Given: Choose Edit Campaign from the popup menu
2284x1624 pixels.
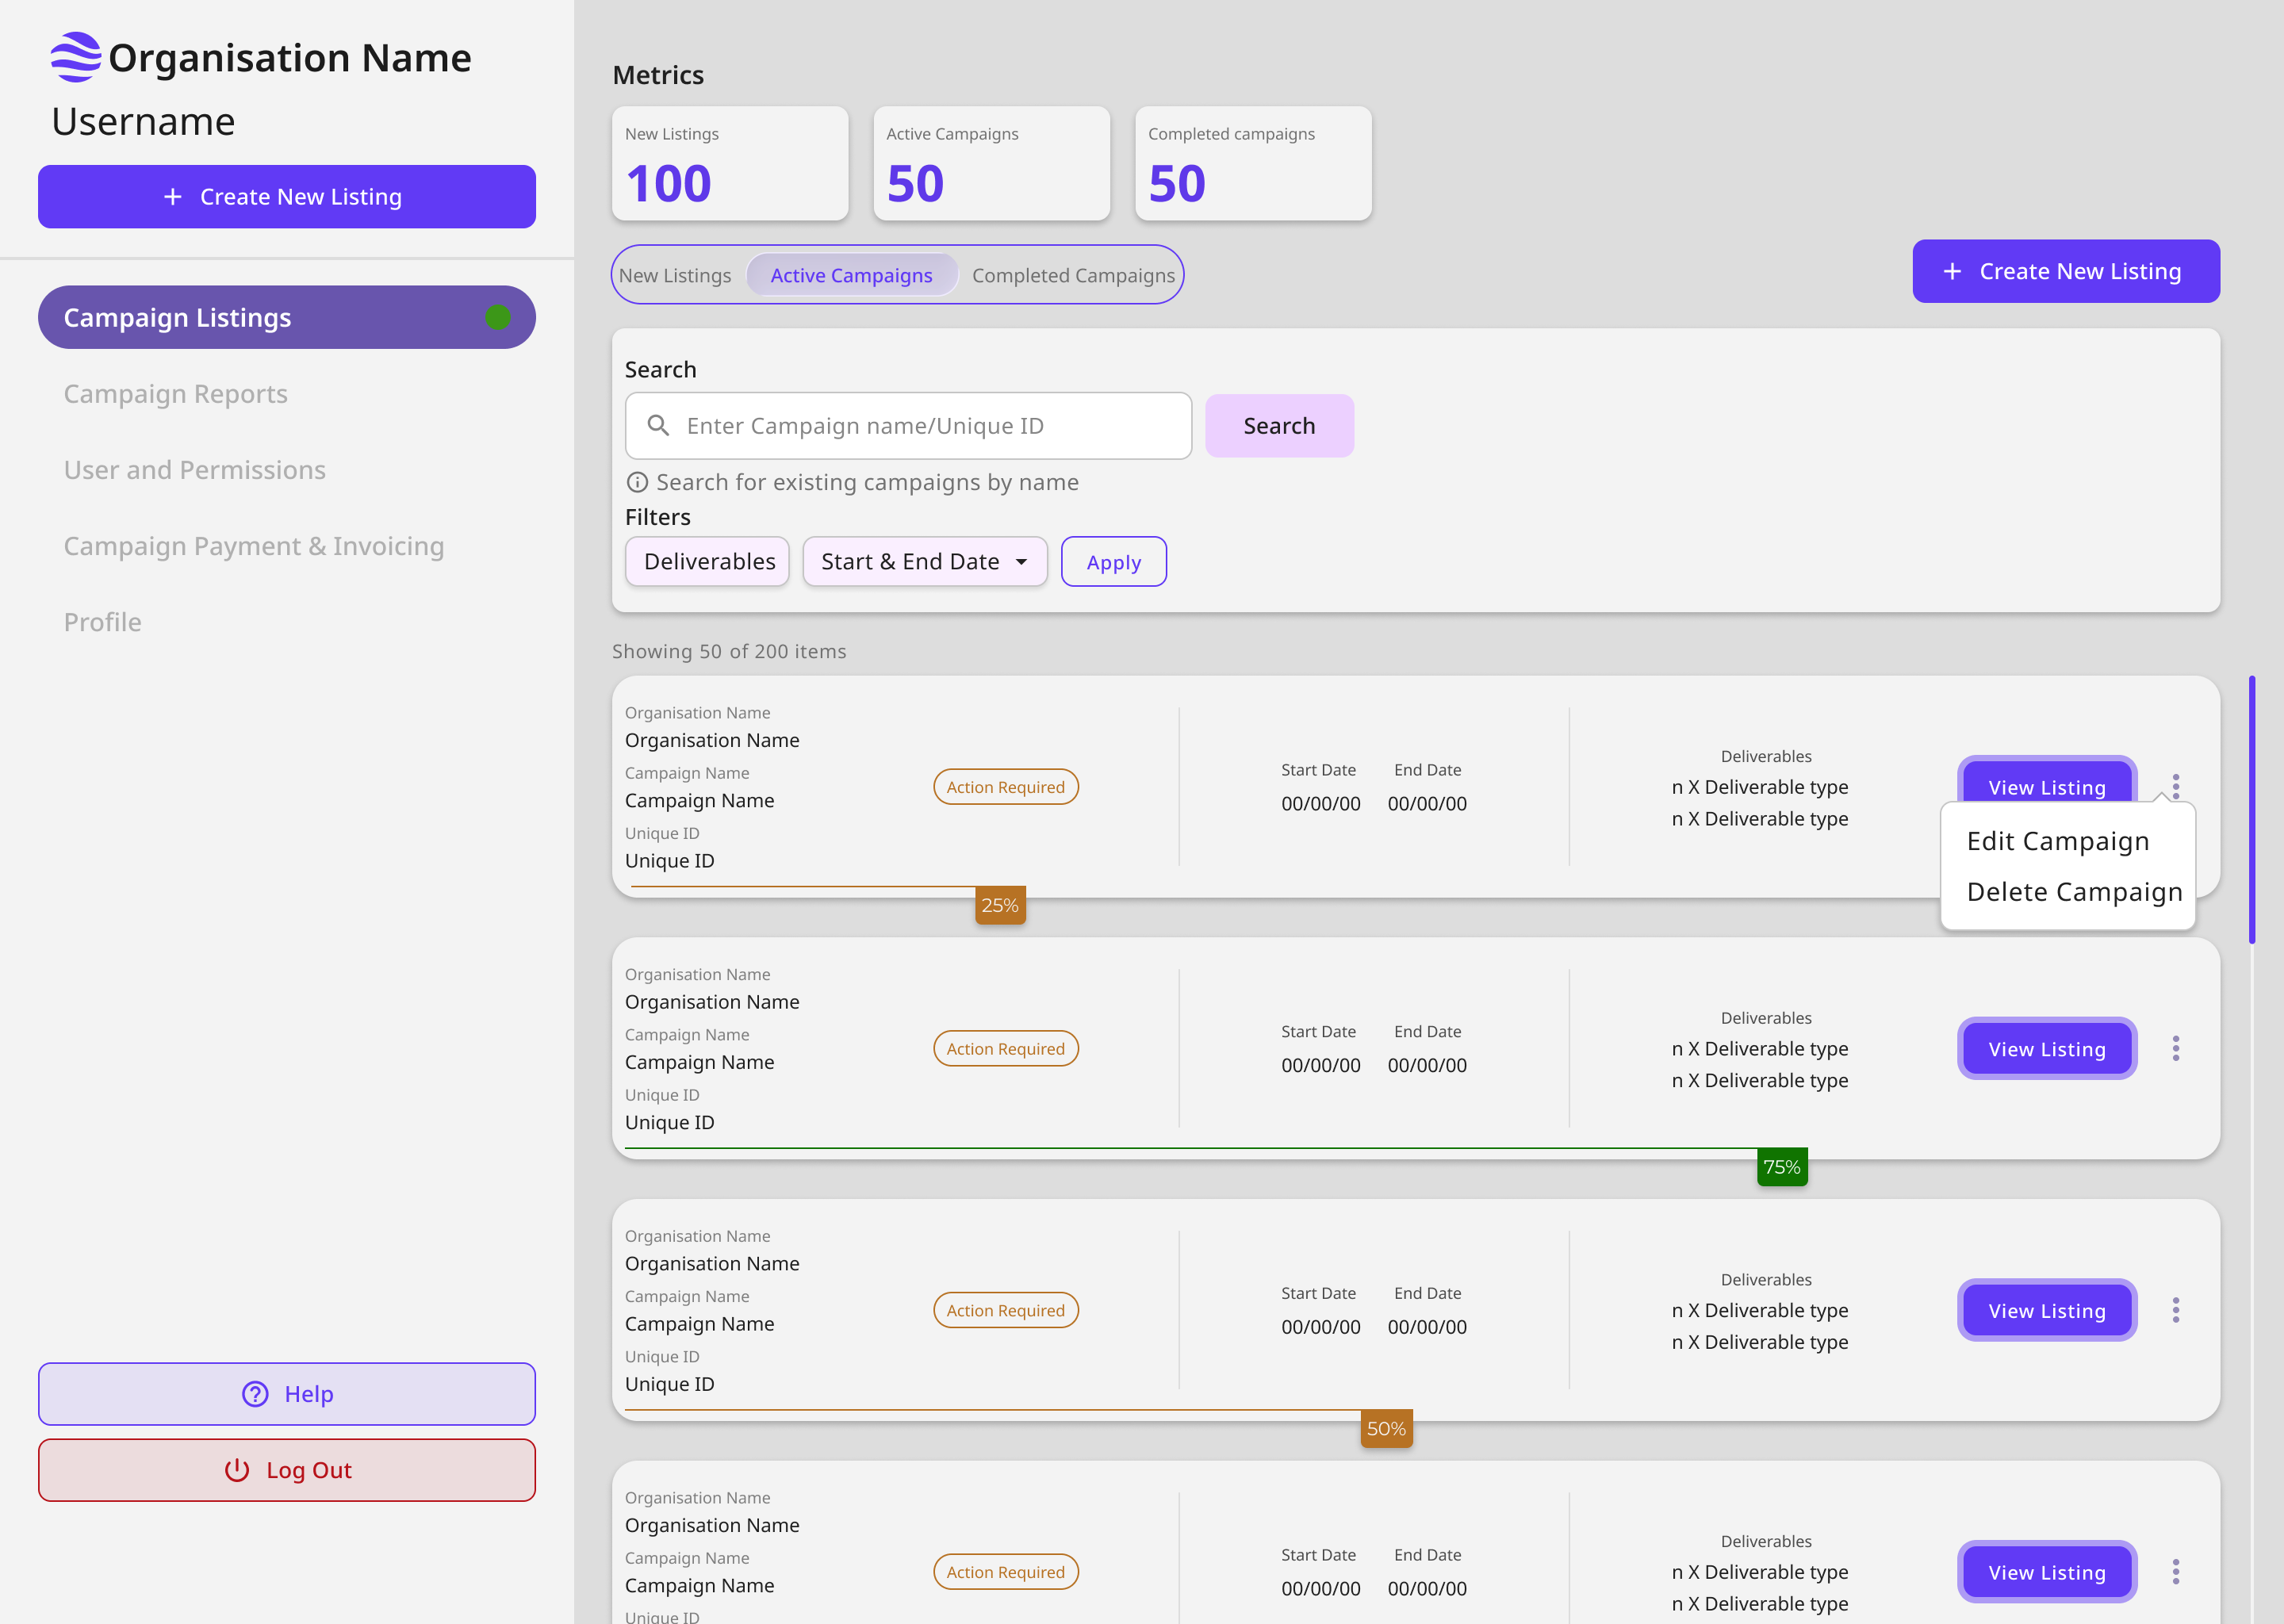Looking at the screenshot, I should [2058, 841].
